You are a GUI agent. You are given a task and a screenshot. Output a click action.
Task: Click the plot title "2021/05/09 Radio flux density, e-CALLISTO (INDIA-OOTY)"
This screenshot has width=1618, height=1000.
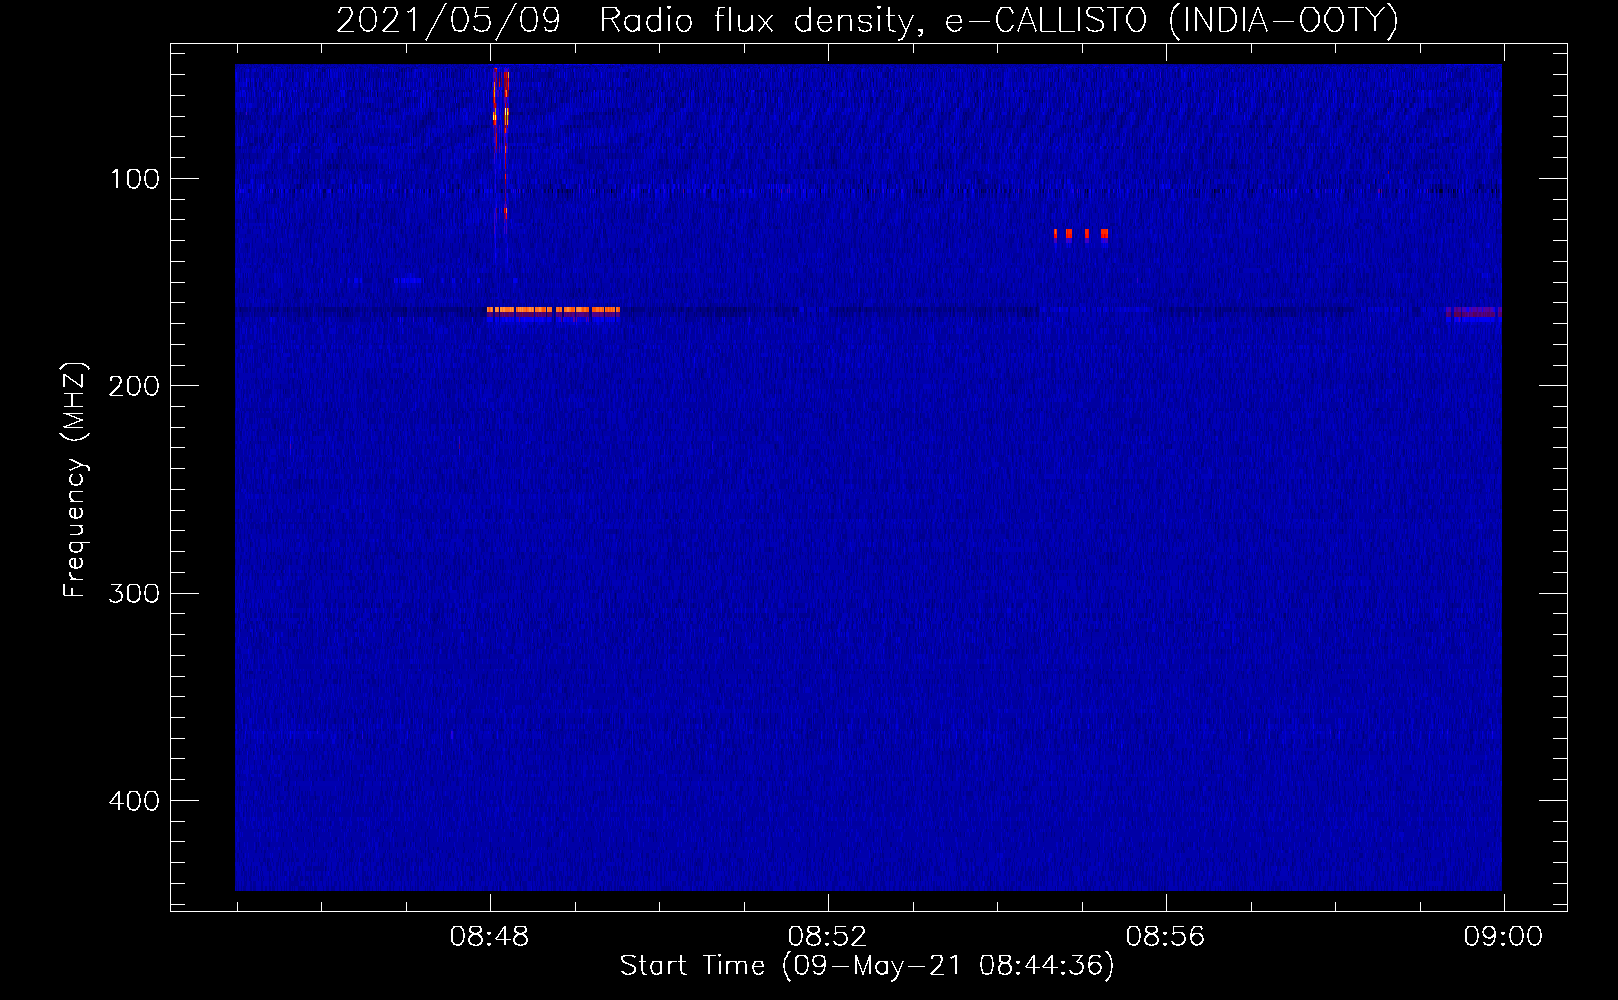coord(866,20)
